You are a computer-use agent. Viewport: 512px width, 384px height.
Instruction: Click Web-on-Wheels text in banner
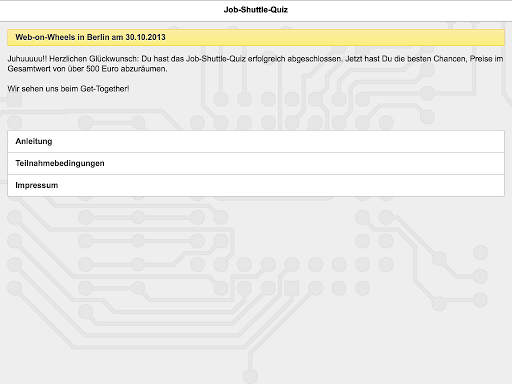(x=45, y=37)
